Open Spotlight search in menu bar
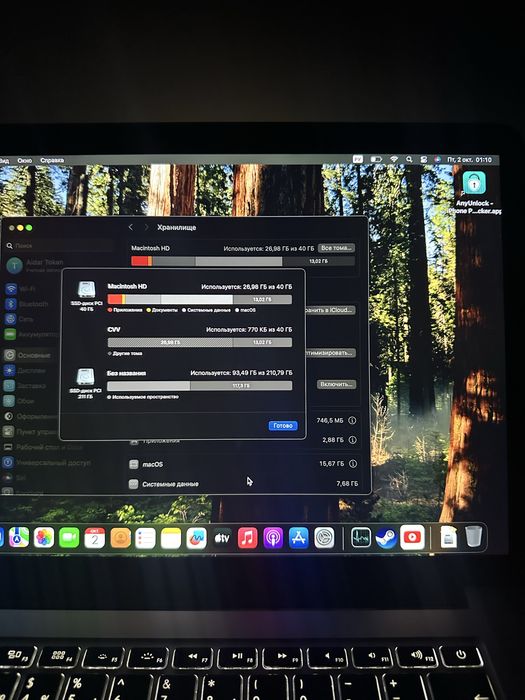The height and width of the screenshot is (700, 525). [409, 159]
